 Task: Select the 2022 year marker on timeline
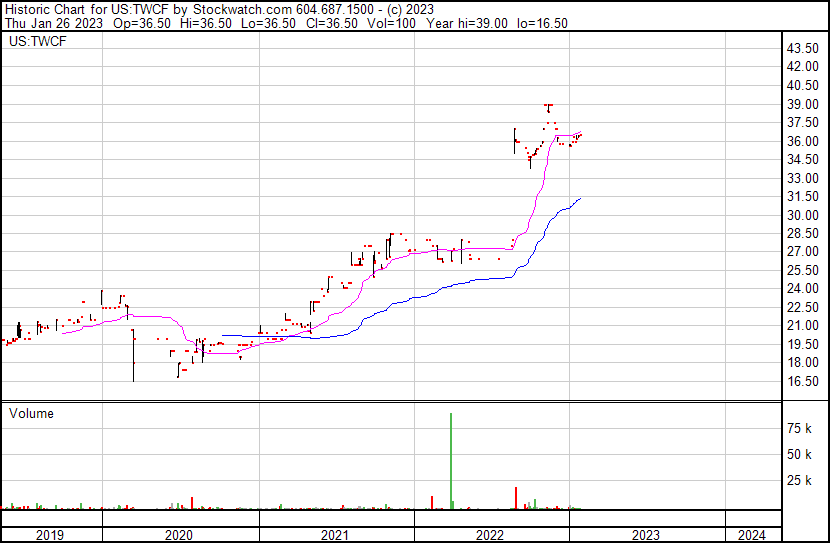(x=491, y=535)
